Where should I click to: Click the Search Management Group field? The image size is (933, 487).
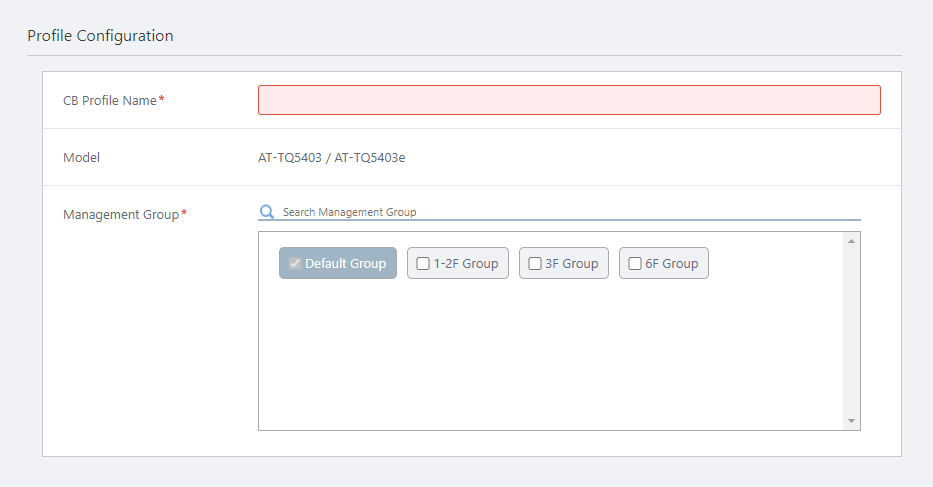(570, 212)
